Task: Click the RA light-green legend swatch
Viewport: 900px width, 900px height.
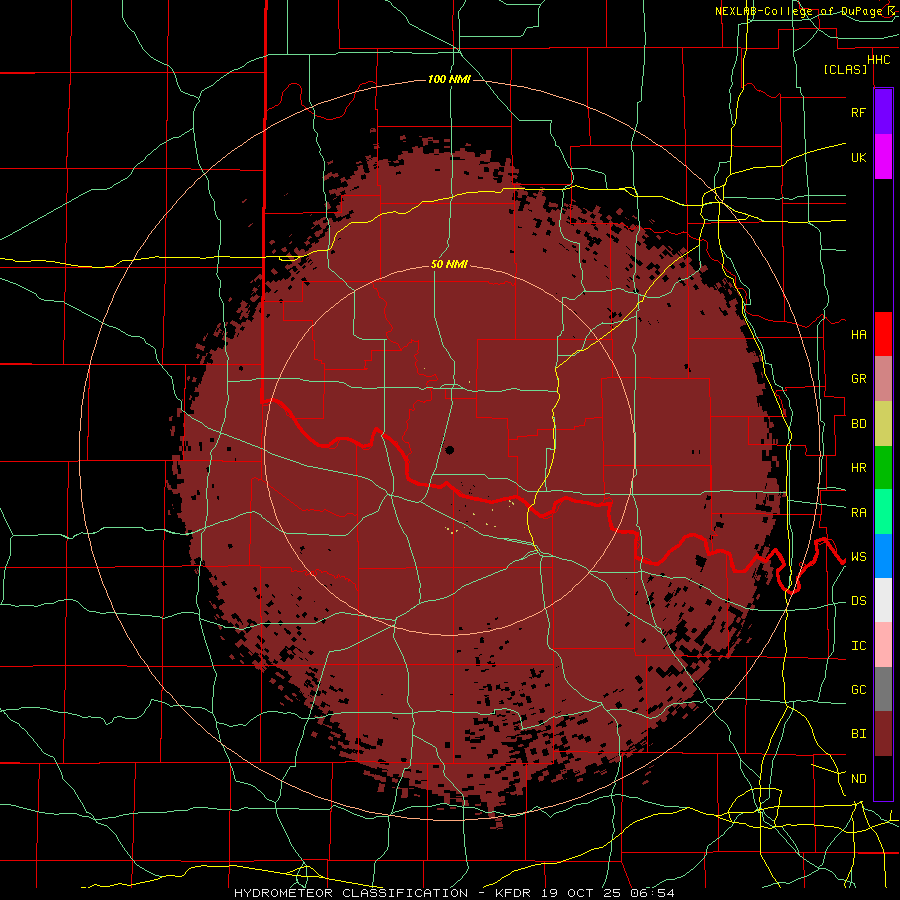Action: 883,512
